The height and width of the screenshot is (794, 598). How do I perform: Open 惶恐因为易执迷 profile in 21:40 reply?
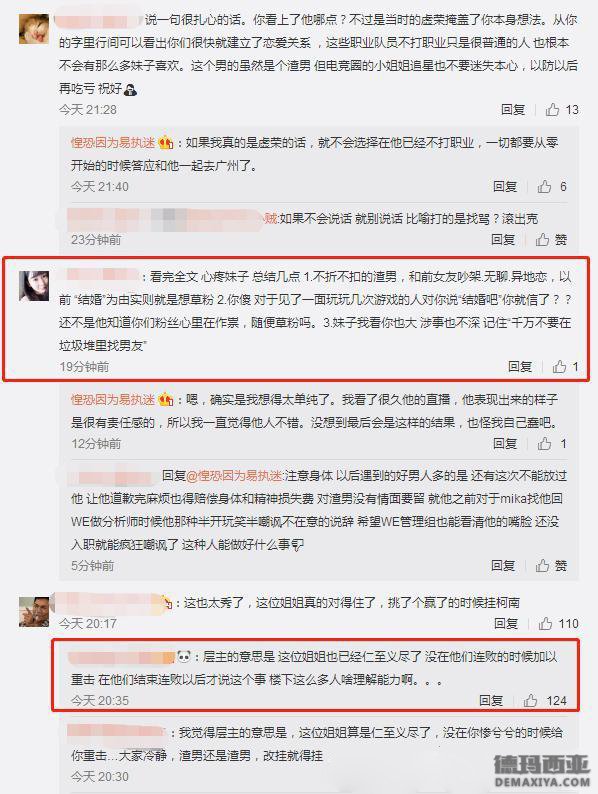113,143
